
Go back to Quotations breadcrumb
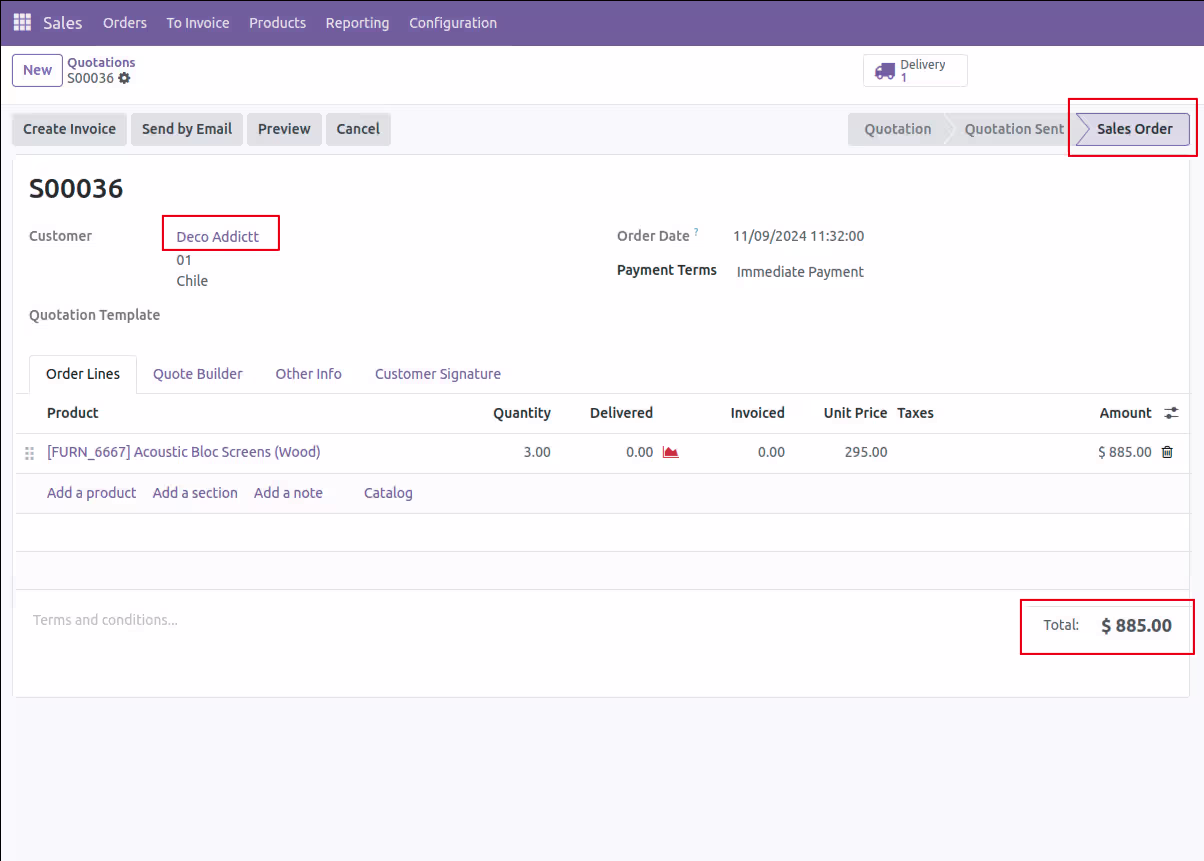101,62
